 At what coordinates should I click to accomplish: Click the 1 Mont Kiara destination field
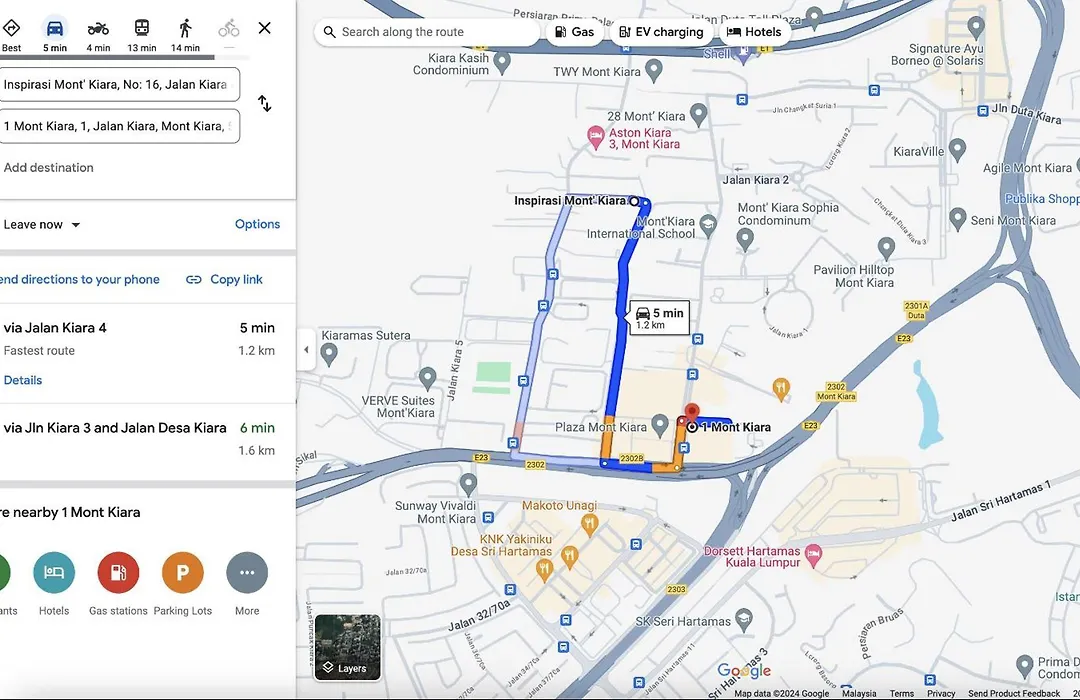[119, 126]
